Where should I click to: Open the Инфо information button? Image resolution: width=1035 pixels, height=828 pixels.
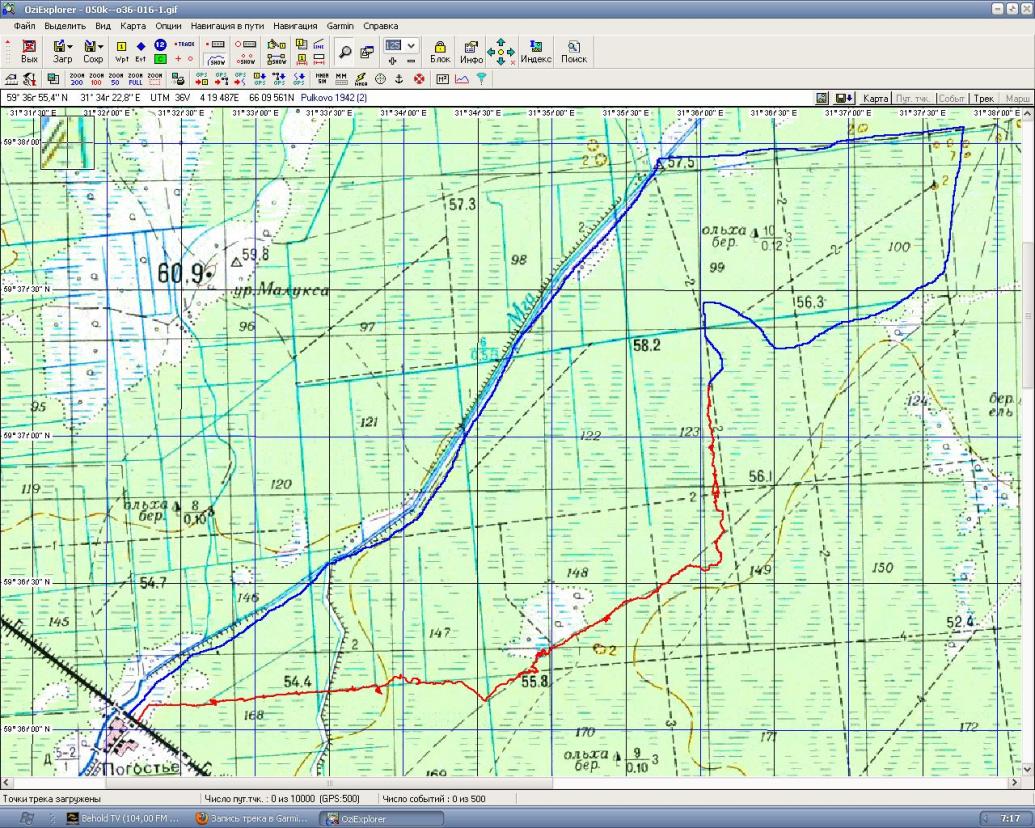tap(471, 51)
